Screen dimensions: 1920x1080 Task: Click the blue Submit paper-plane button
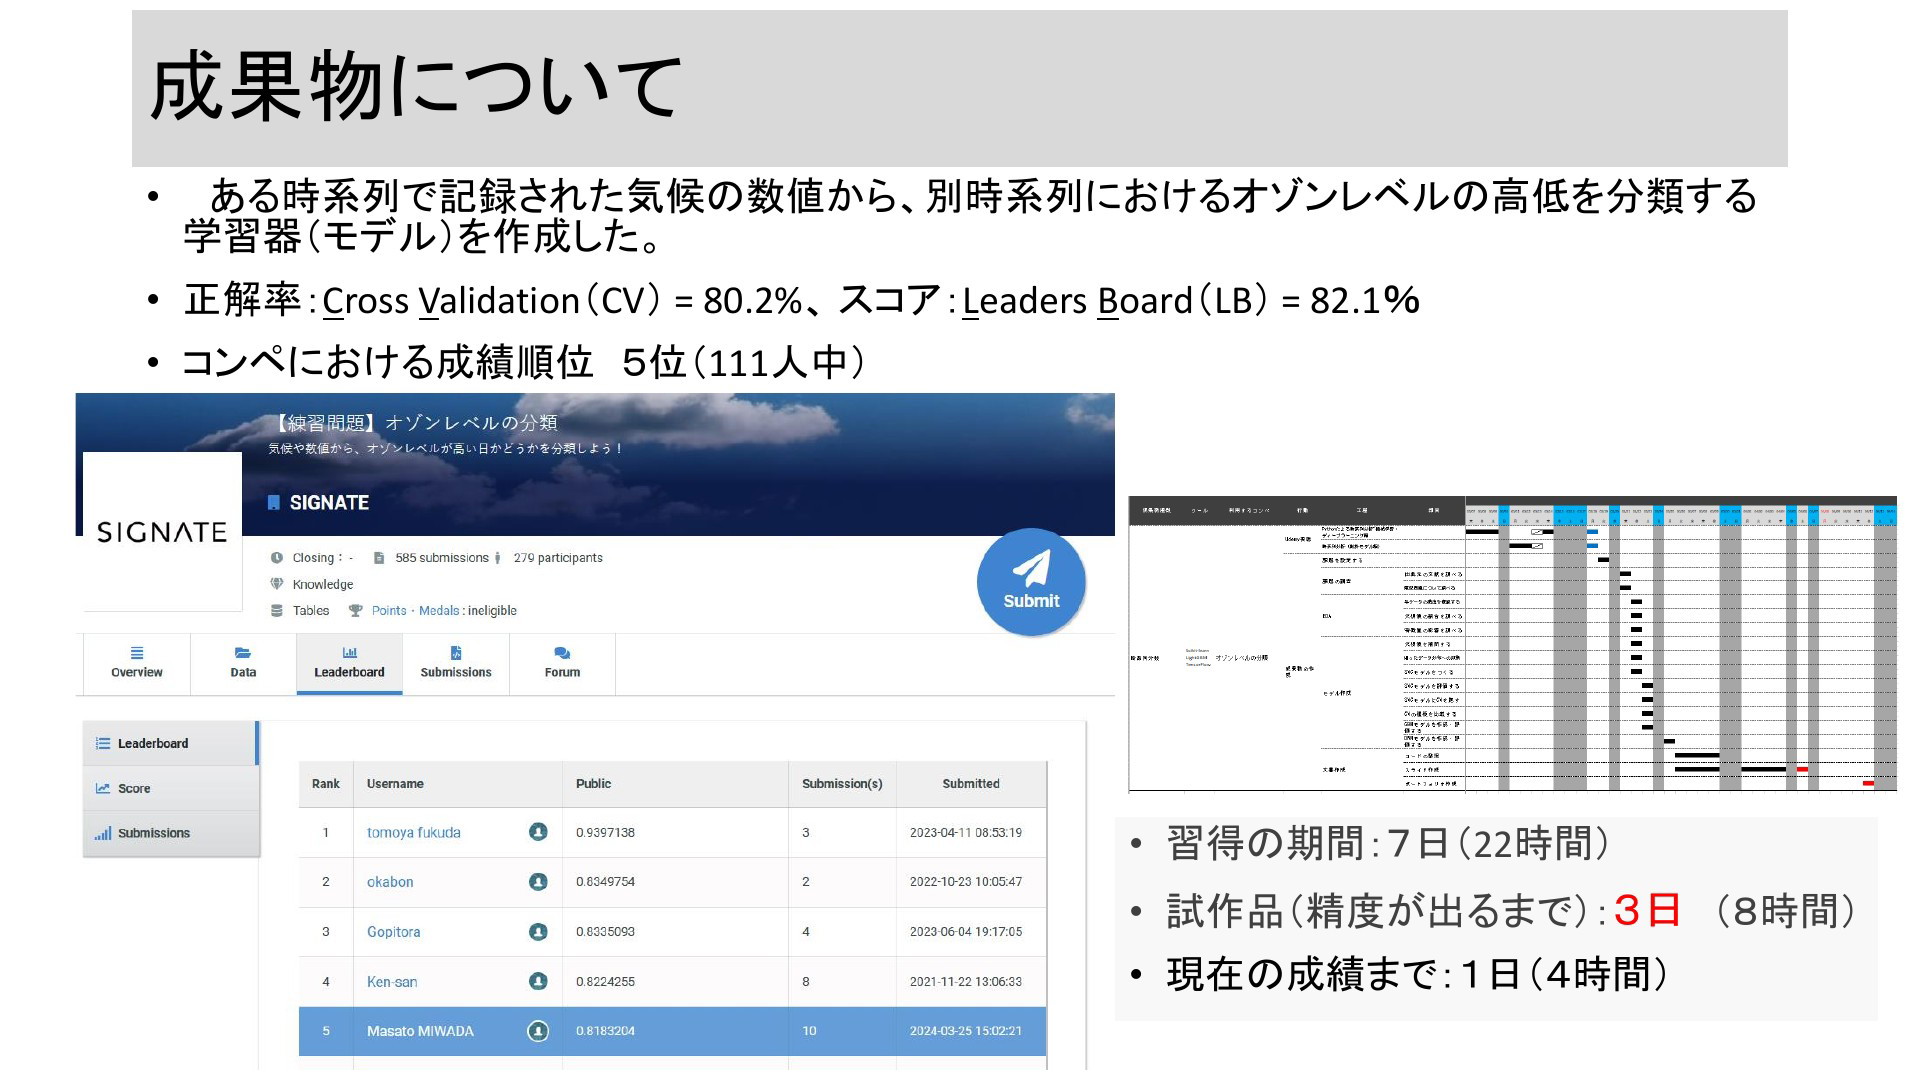pyautogui.click(x=1031, y=583)
